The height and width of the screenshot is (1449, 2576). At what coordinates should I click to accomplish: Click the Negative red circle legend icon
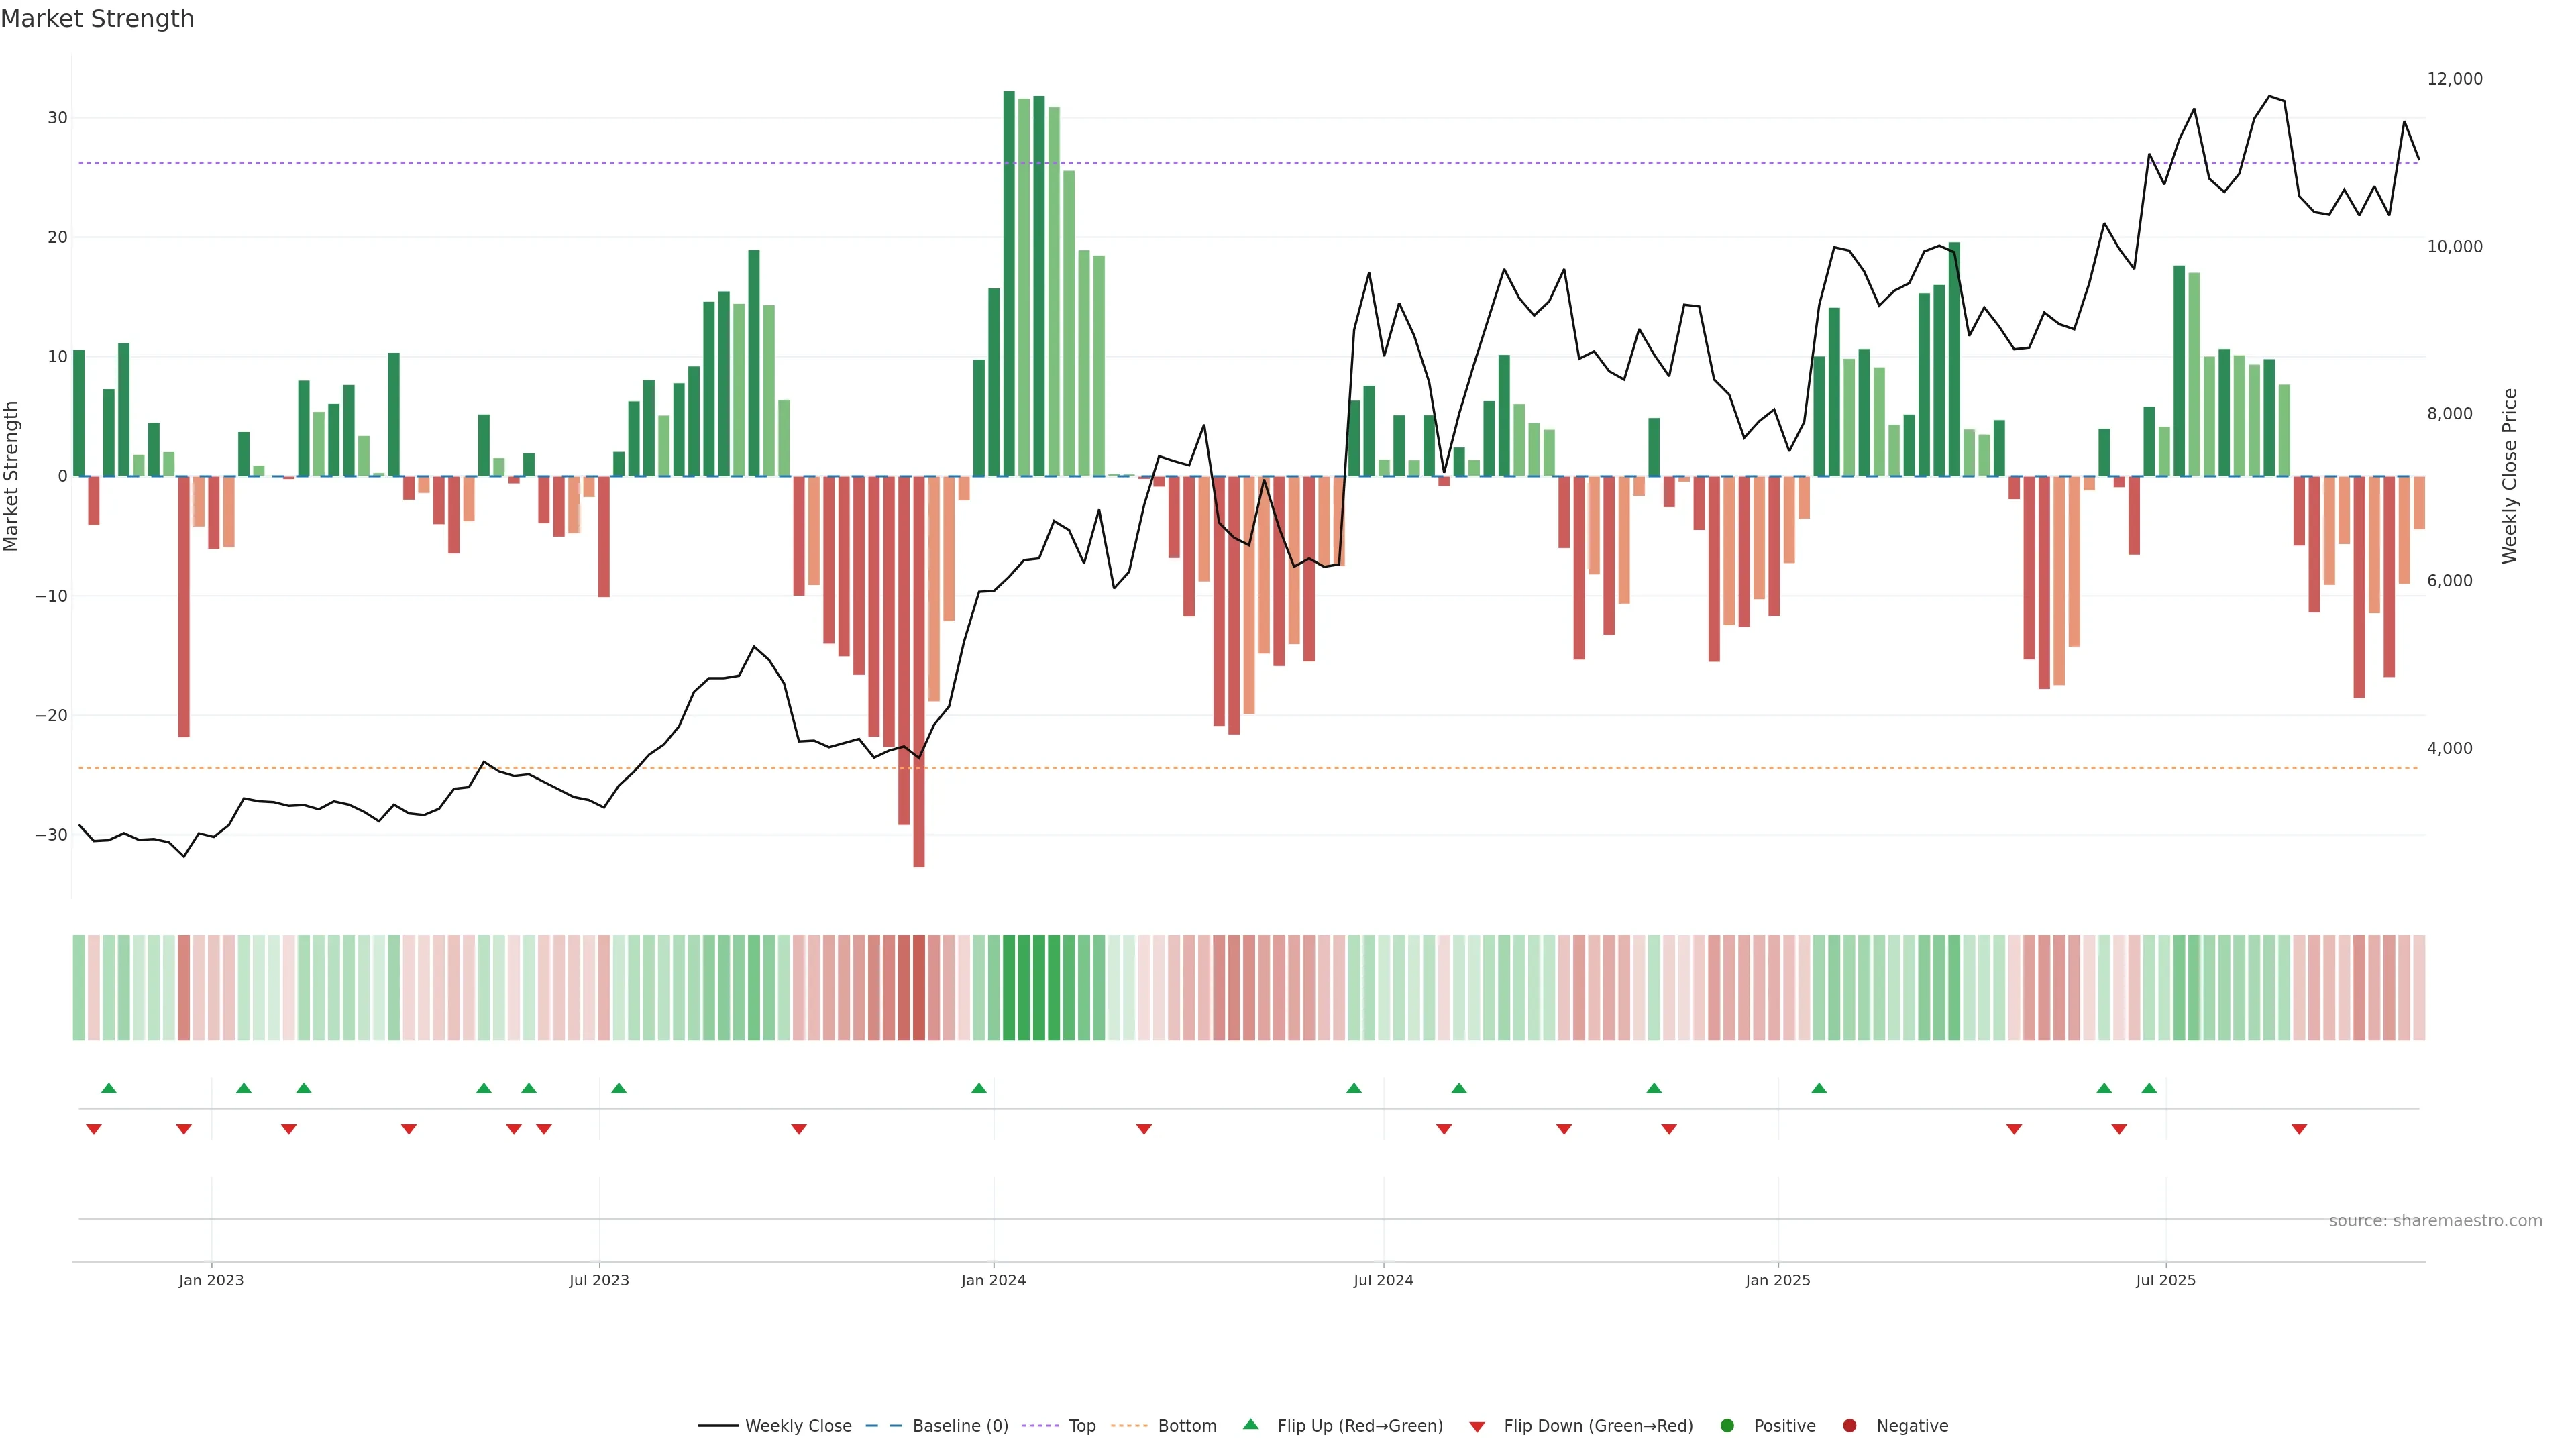click(1849, 1426)
